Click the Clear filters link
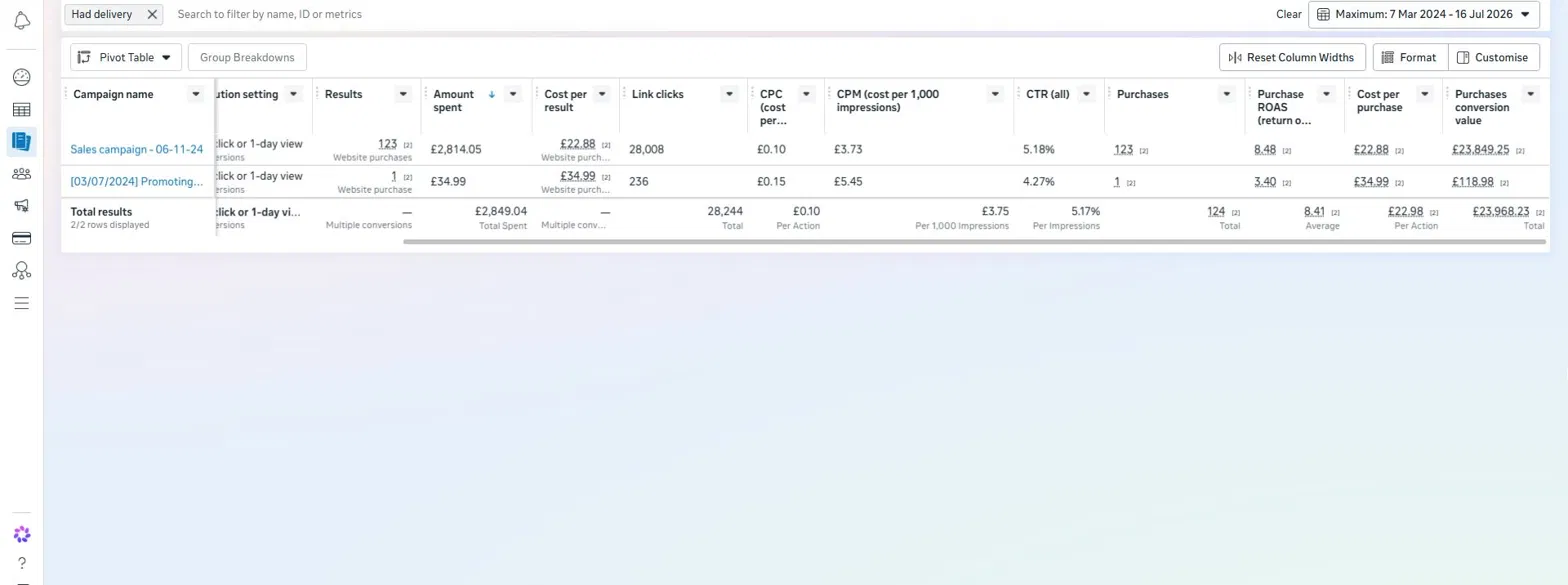Screen dimensions: 1568x585 1289,14
